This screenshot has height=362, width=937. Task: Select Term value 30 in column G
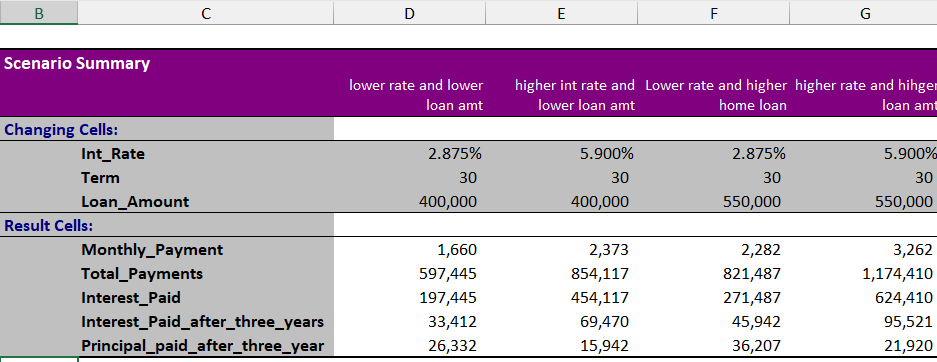[x=924, y=178]
